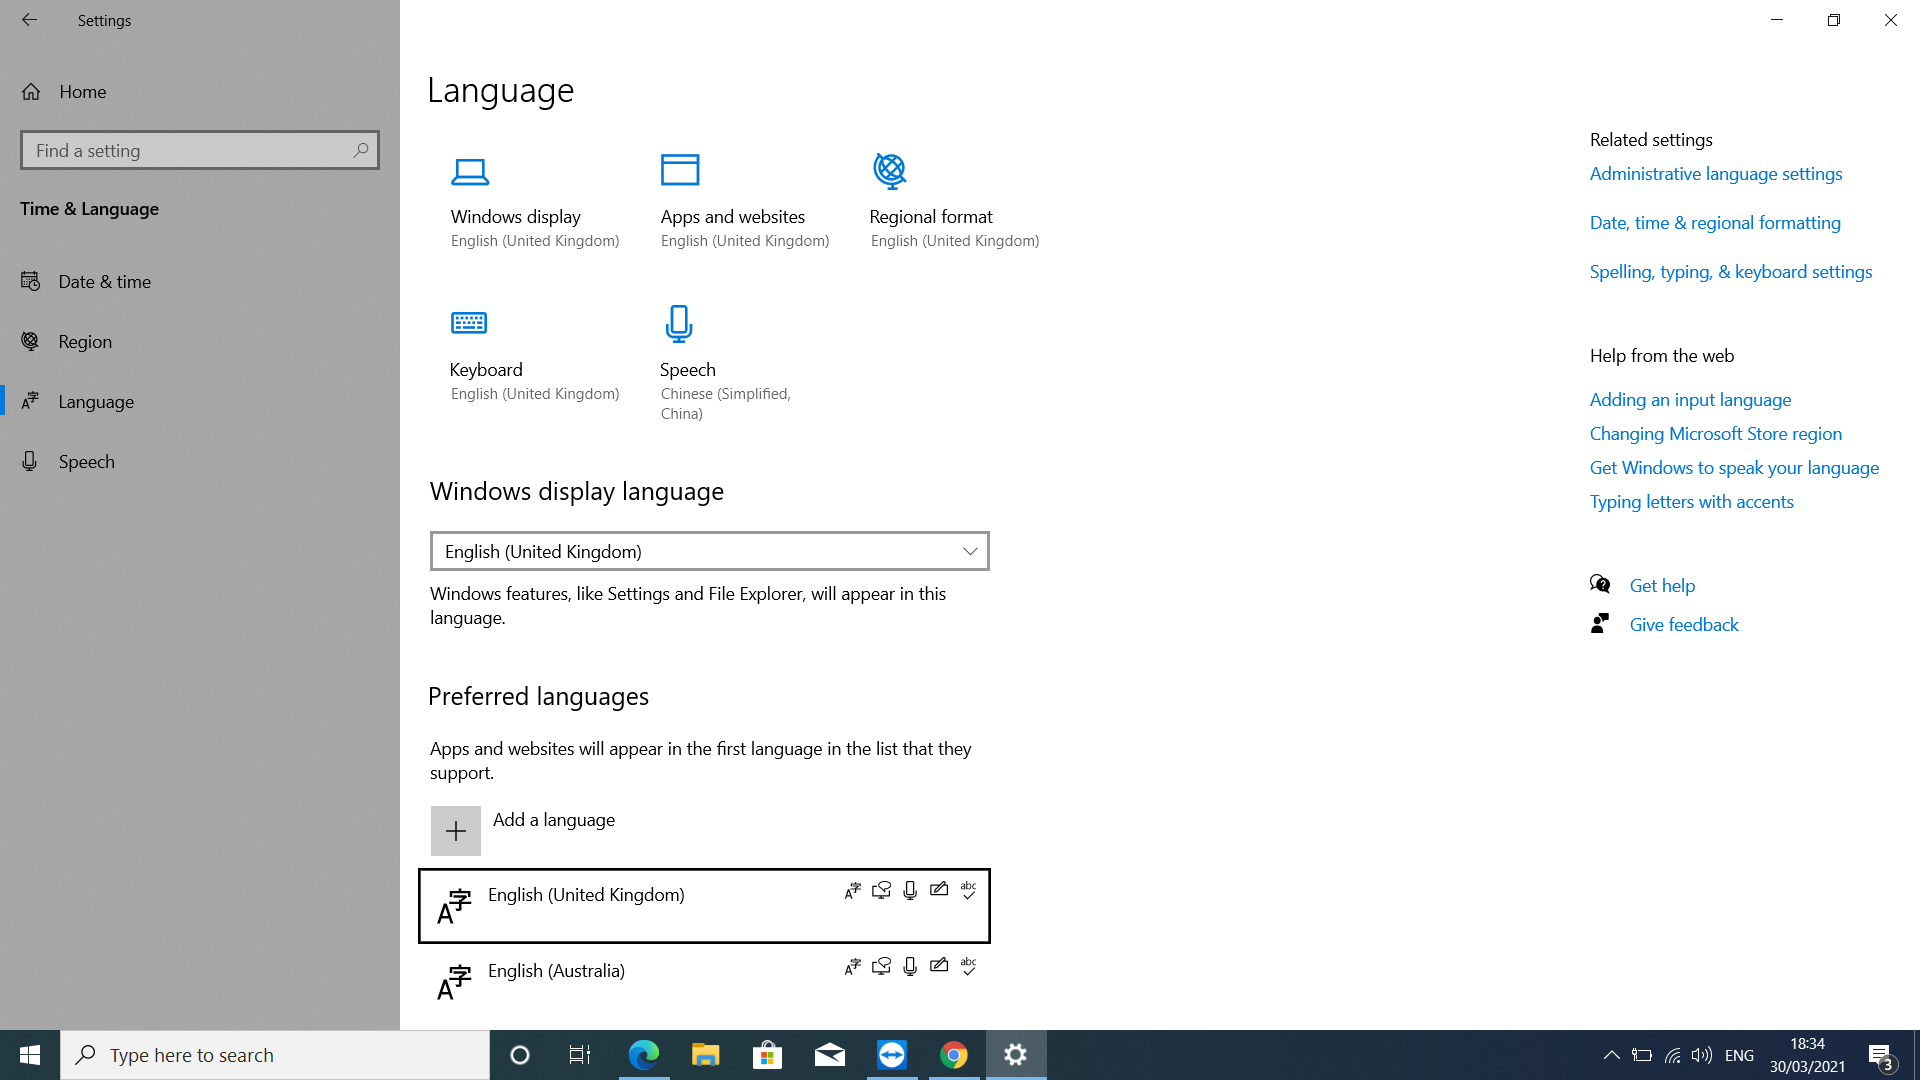The image size is (1920, 1080).
Task: Click the Windows display laptop icon
Action: (470, 172)
